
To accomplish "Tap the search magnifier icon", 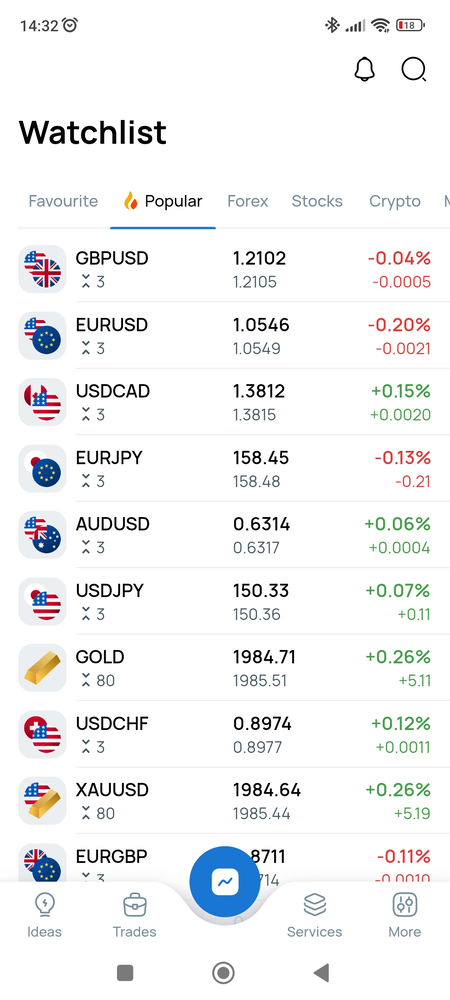I will (x=414, y=69).
